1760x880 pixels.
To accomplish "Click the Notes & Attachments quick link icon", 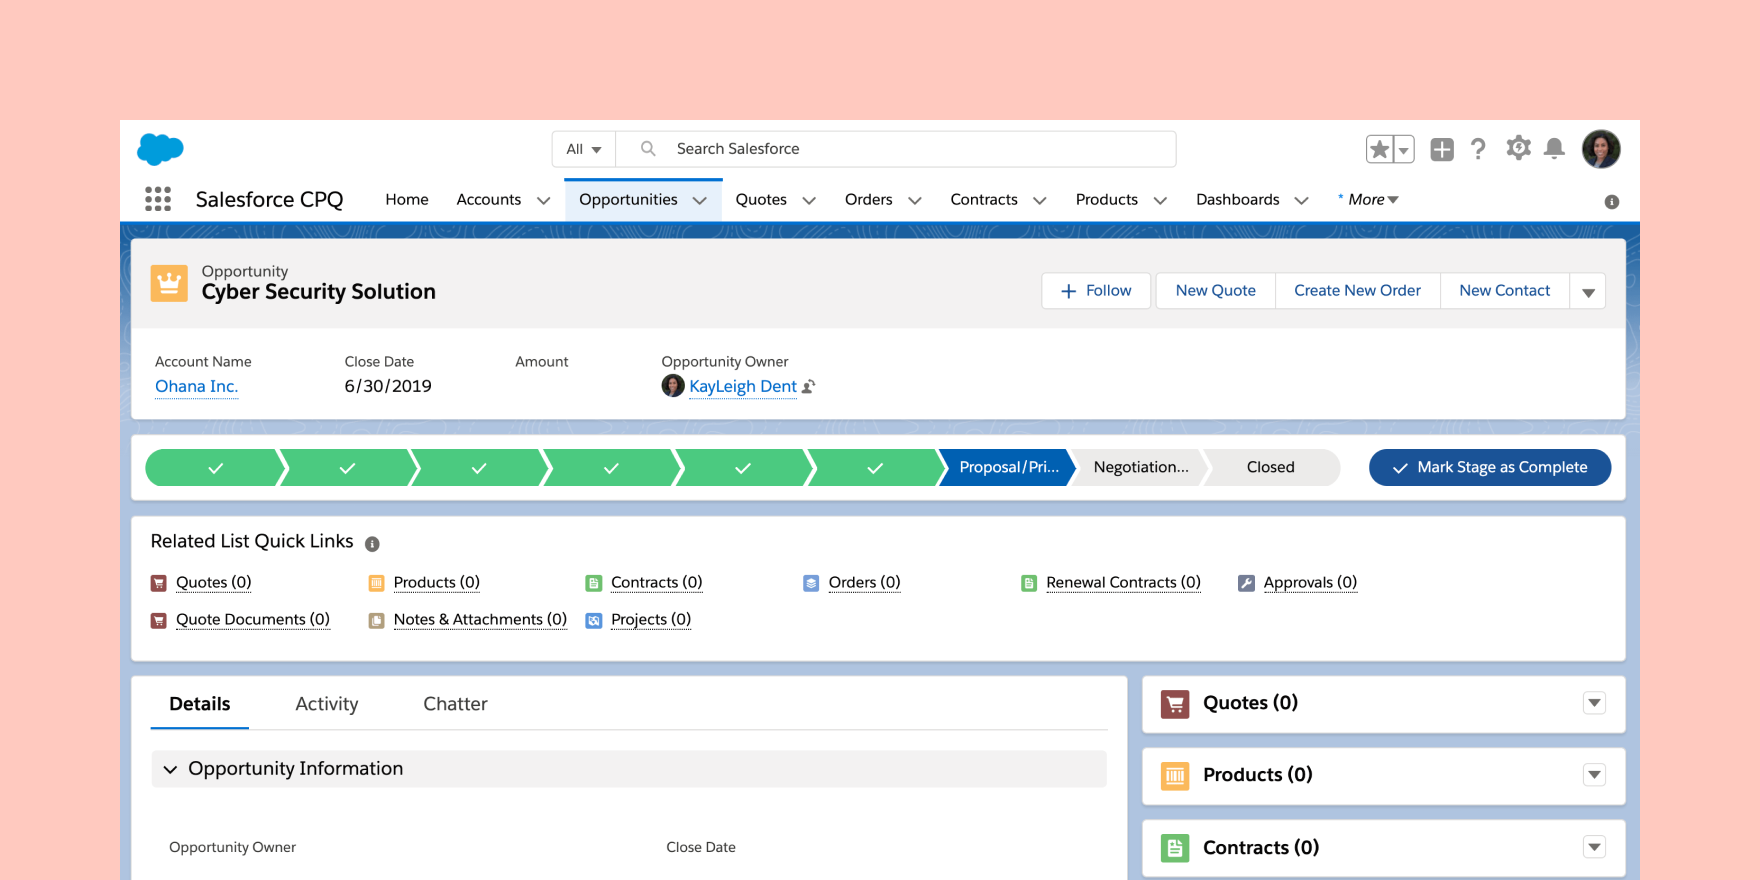I will [x=376, y=621].
